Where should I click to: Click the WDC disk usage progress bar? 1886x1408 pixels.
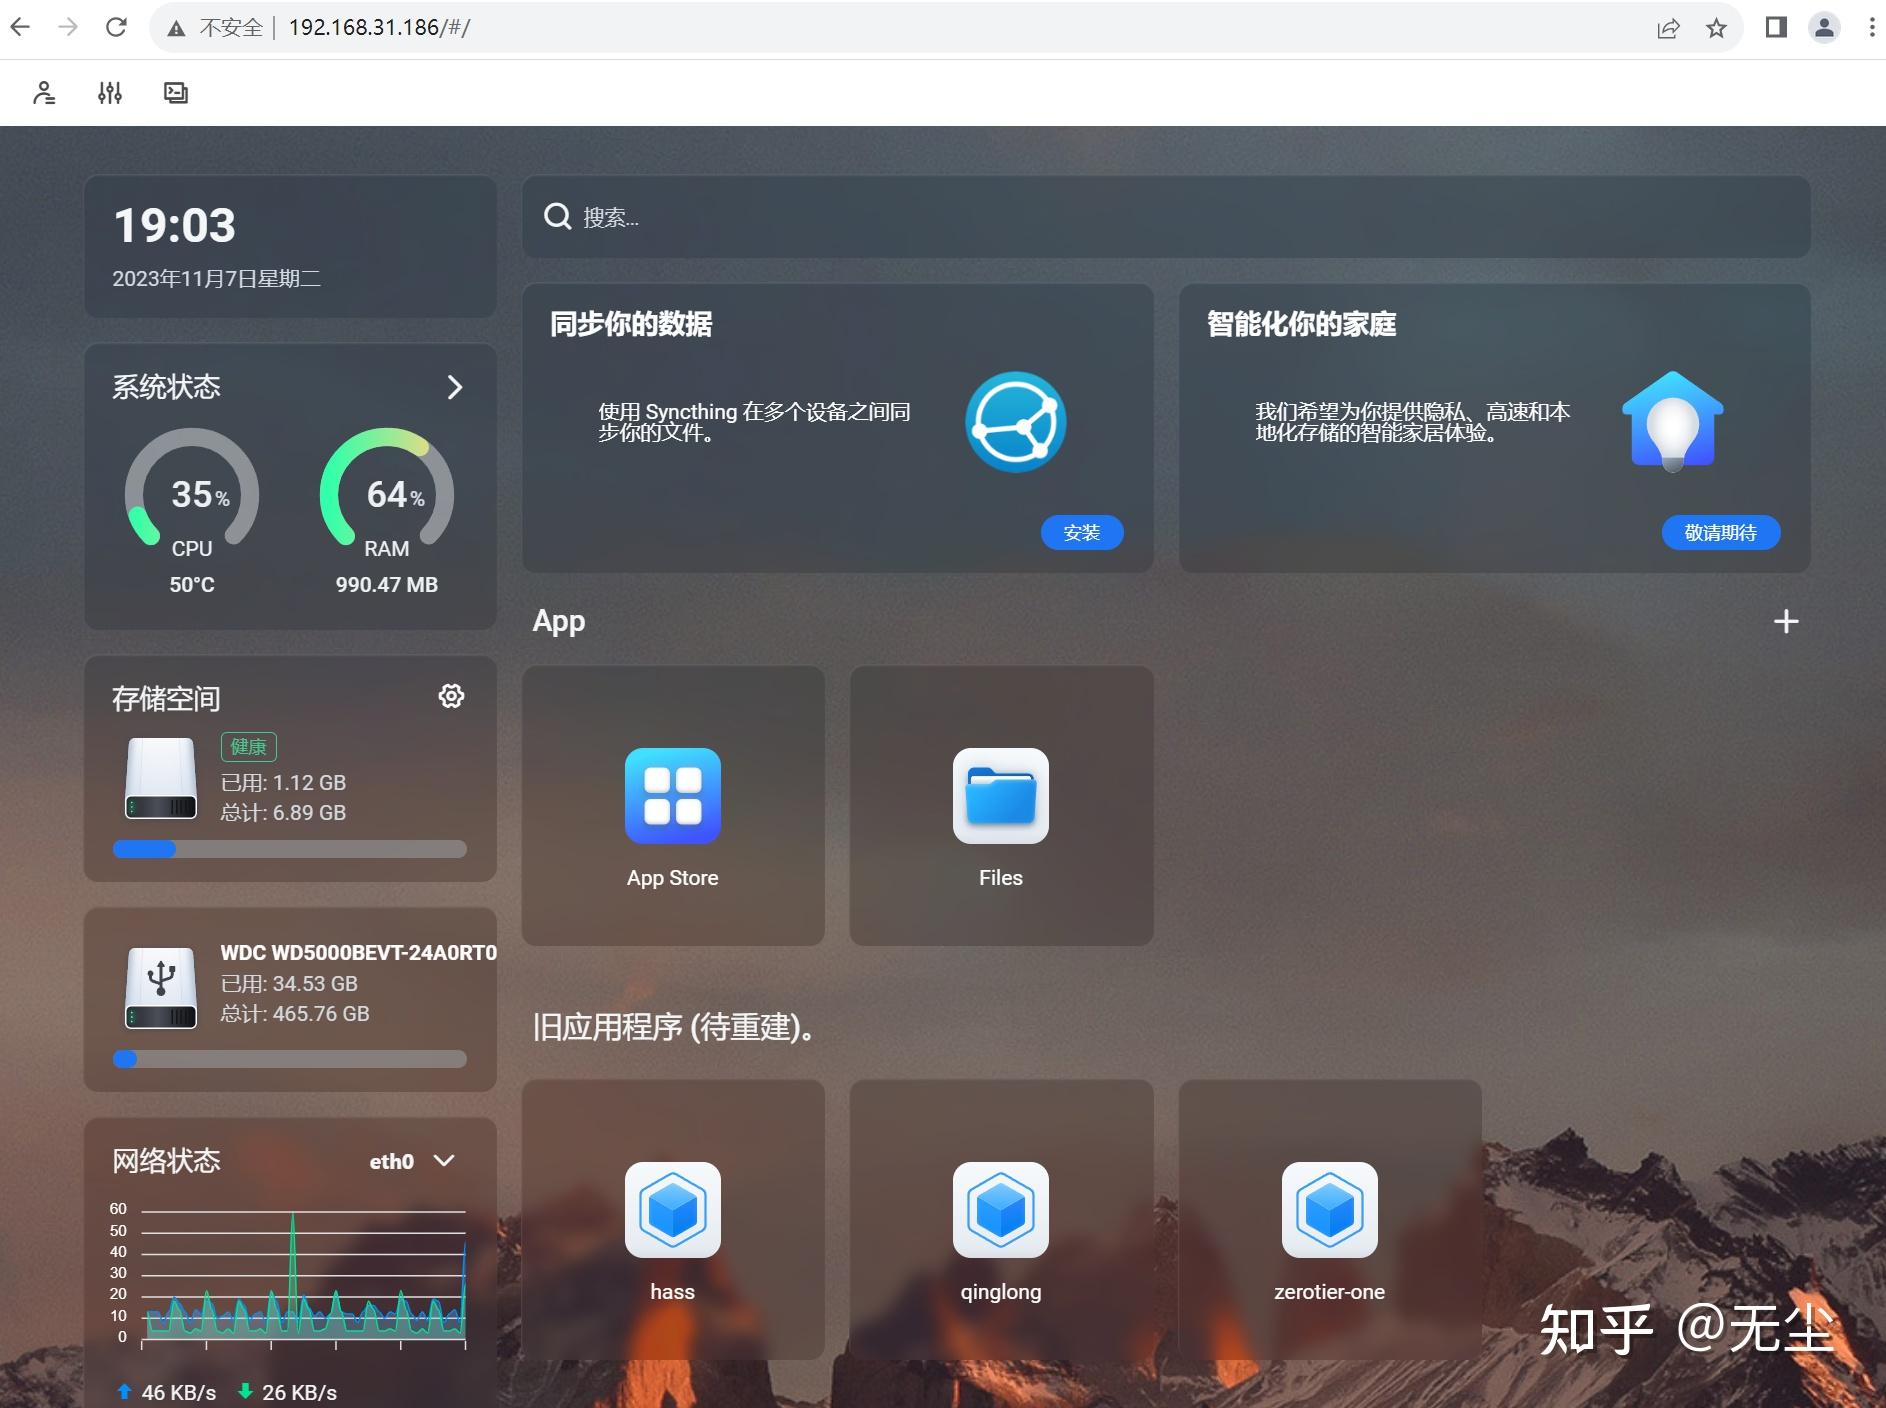pos(290,1058)
